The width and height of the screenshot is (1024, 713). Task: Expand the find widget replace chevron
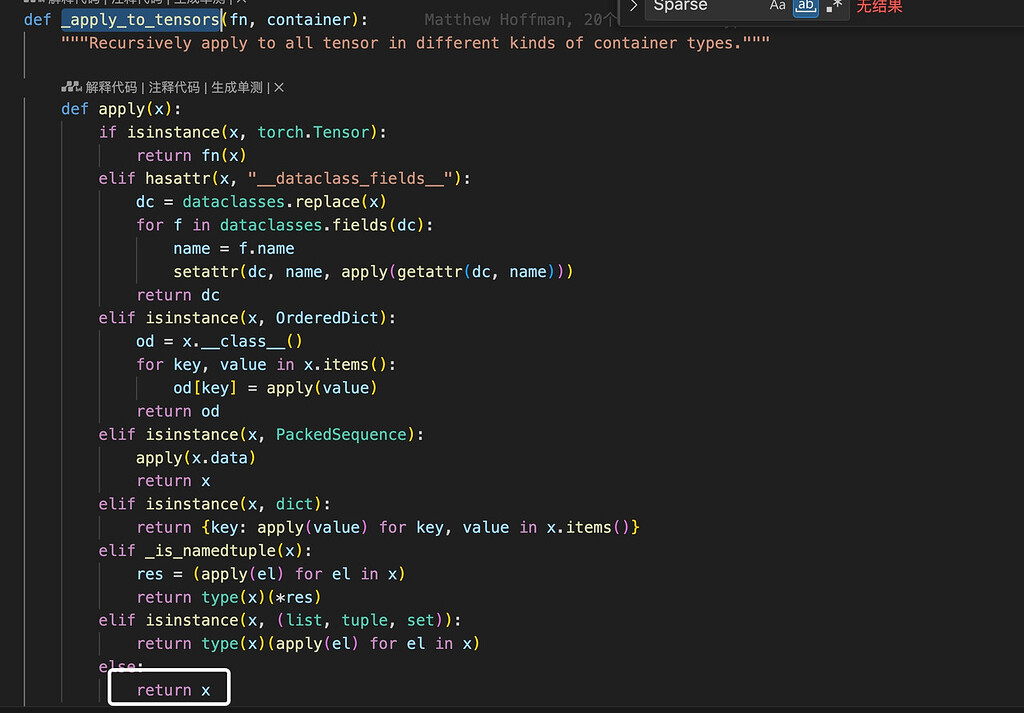[x=634, y=6]
